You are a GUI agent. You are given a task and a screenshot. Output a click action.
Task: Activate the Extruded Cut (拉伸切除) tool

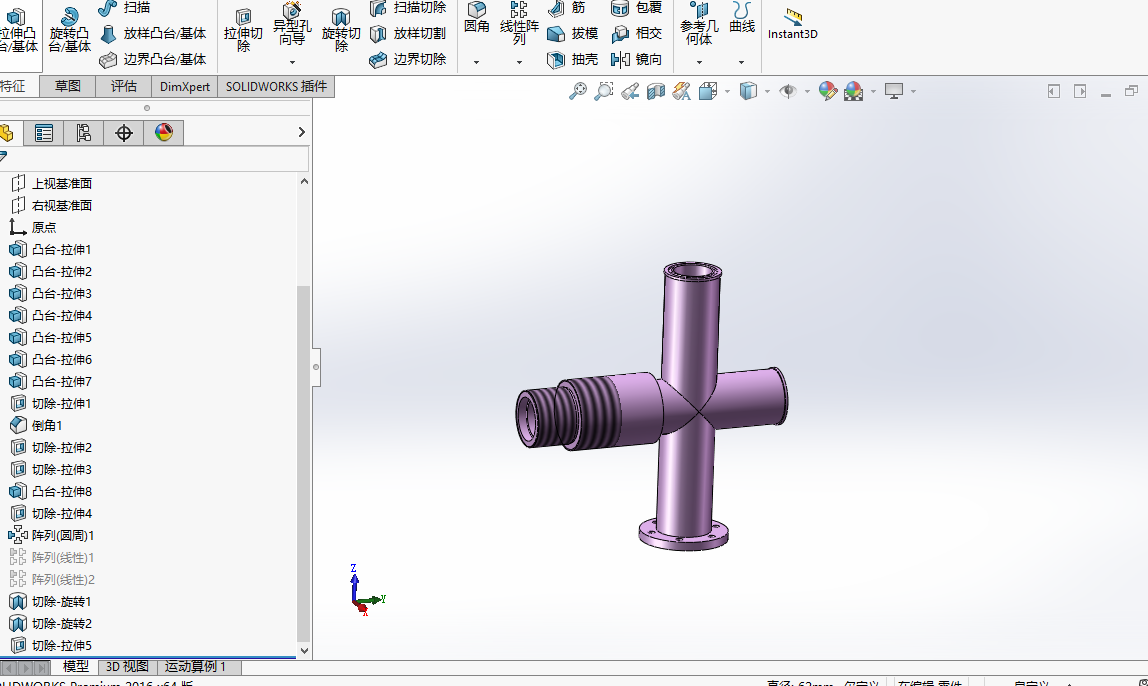[243, 31]
